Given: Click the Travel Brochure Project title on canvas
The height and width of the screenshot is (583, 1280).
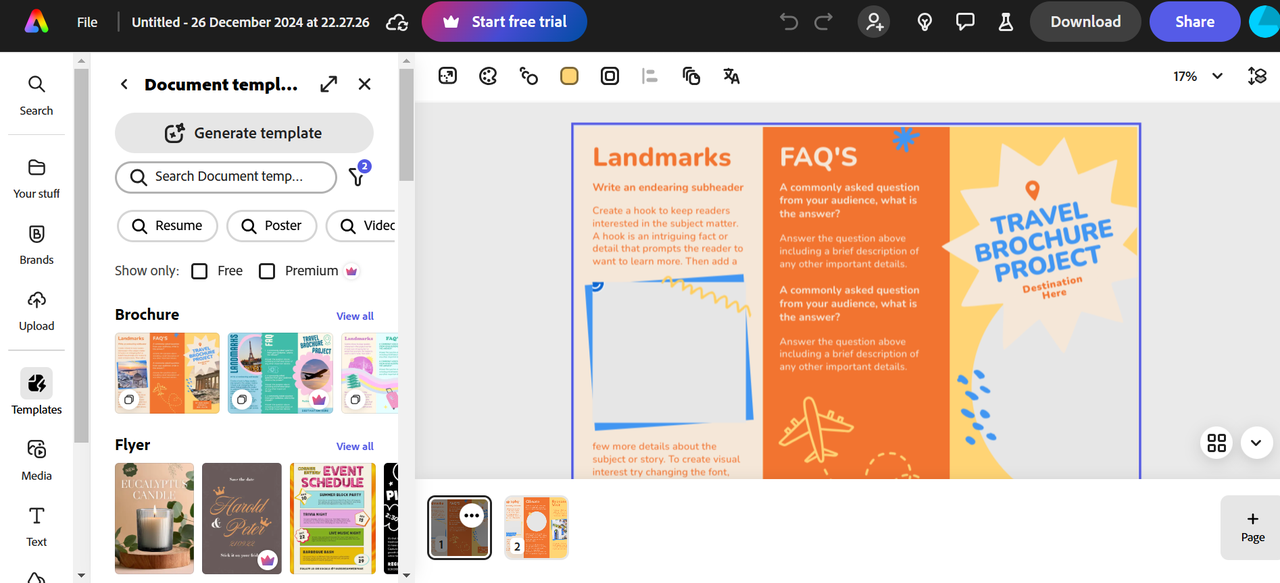Looking at the screenshot, I should [x=1043, y=242].
